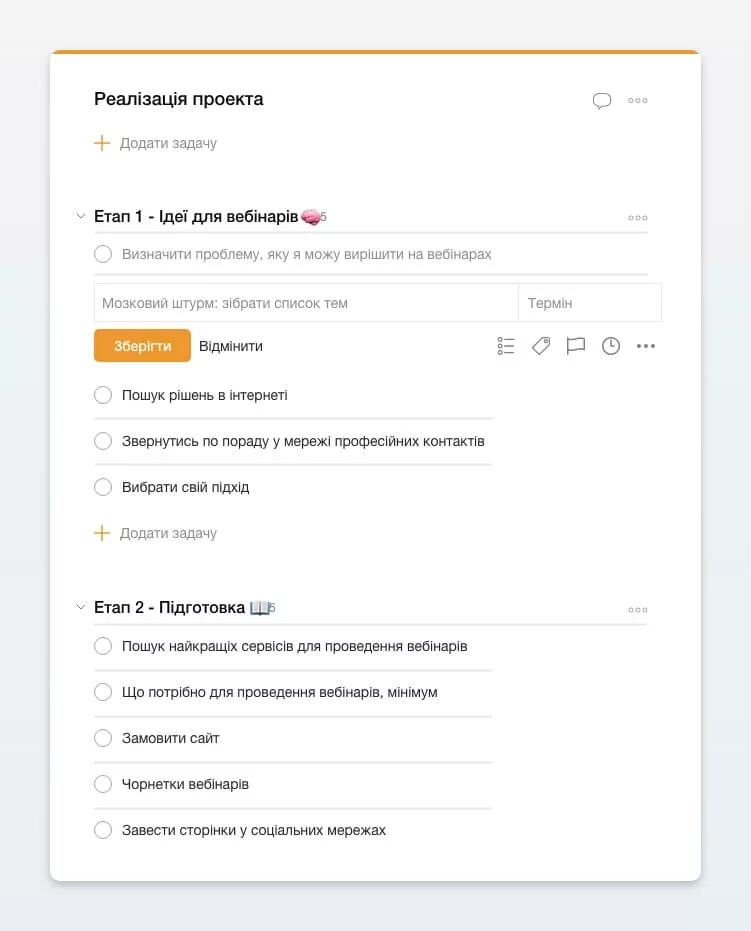The width and height of the screenshot is (751, 931).
Task: Complete the task Чорнетки вебінарів
Action: click(x=103, y=784)
